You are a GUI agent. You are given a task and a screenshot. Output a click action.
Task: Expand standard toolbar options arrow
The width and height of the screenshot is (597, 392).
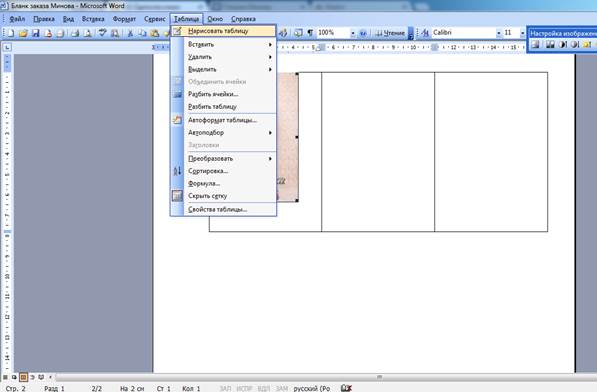click(x=411, y=33)
